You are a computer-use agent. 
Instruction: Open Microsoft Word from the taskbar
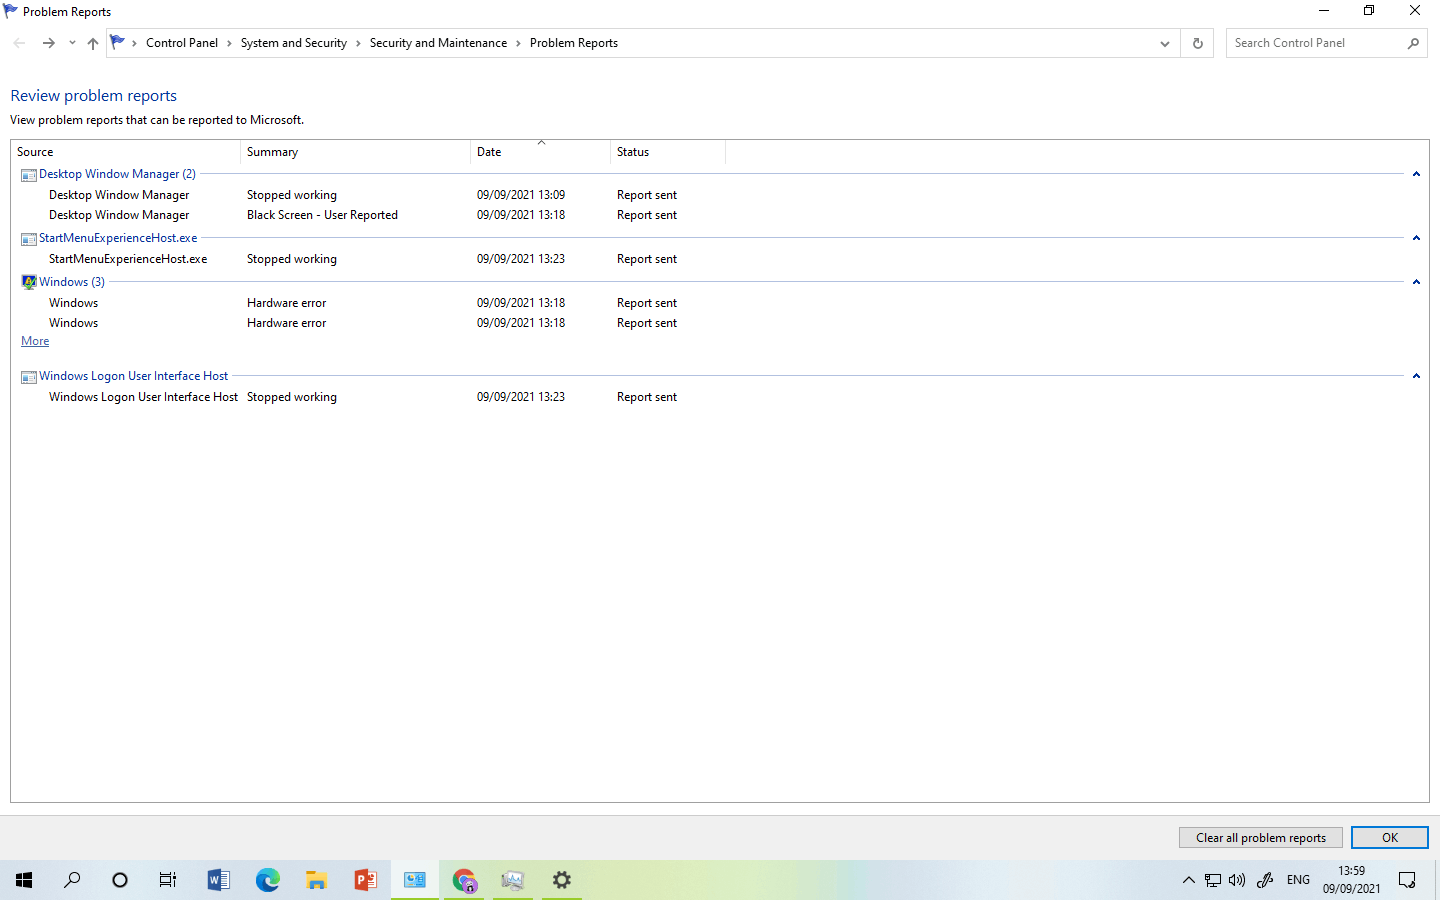click(218, 880)
